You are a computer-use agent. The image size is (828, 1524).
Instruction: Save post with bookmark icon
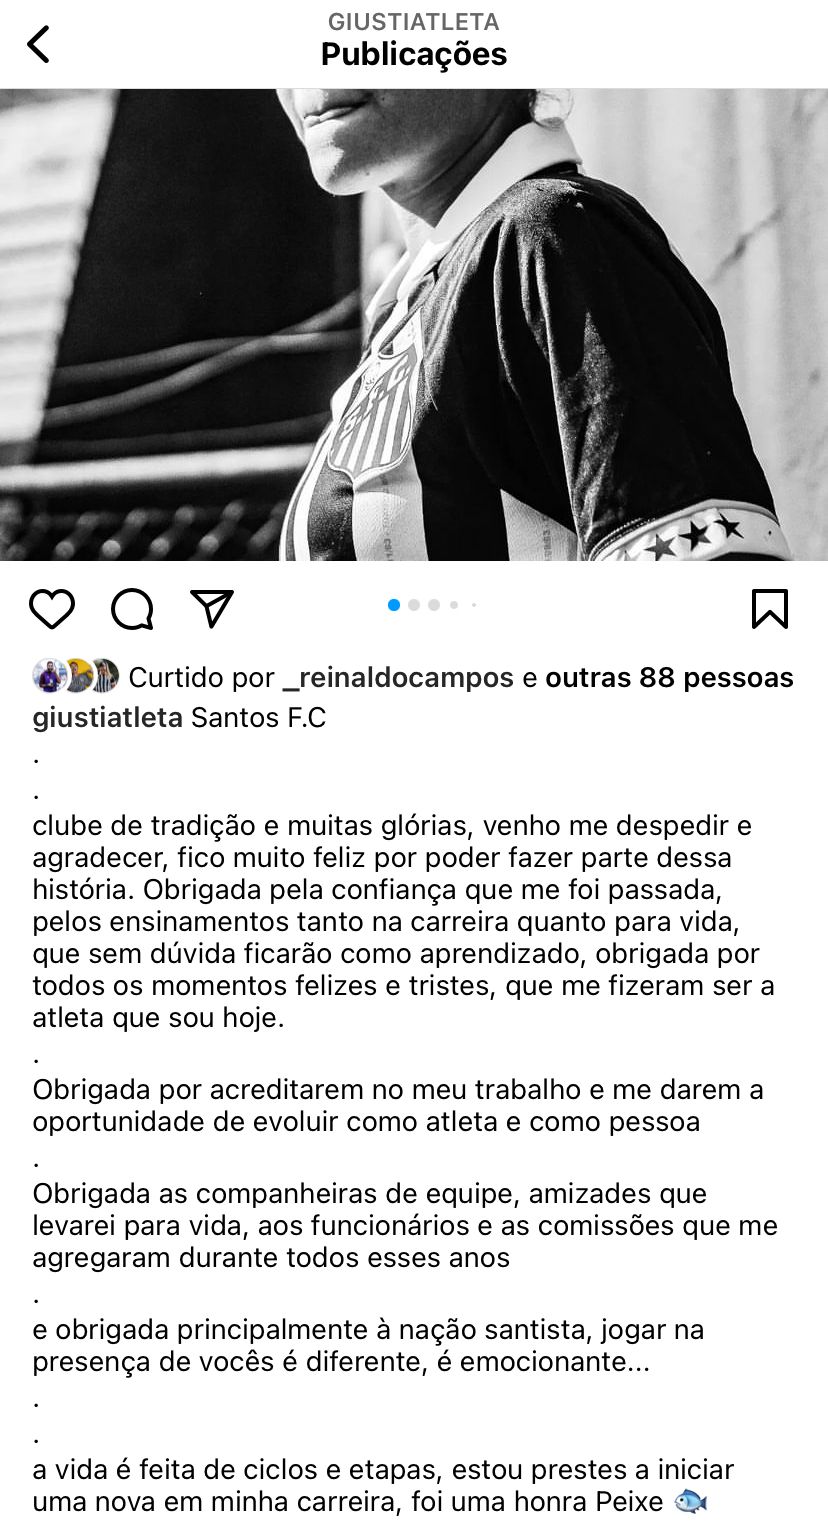coord(770,608)
